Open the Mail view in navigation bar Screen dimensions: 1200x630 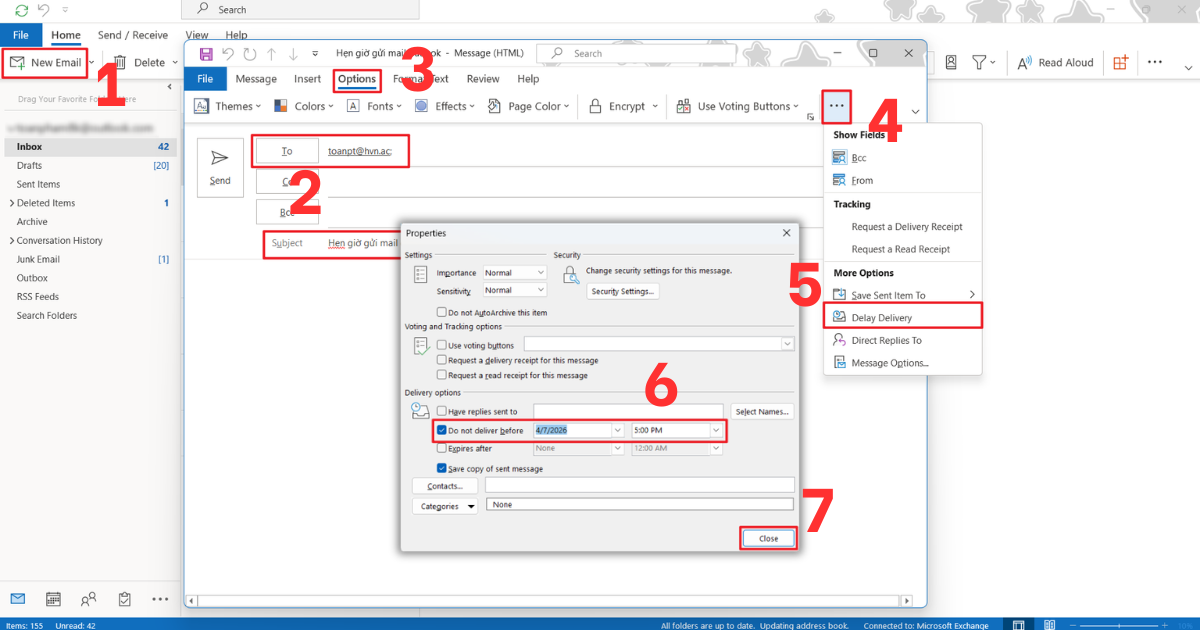(x=18, y=599)
